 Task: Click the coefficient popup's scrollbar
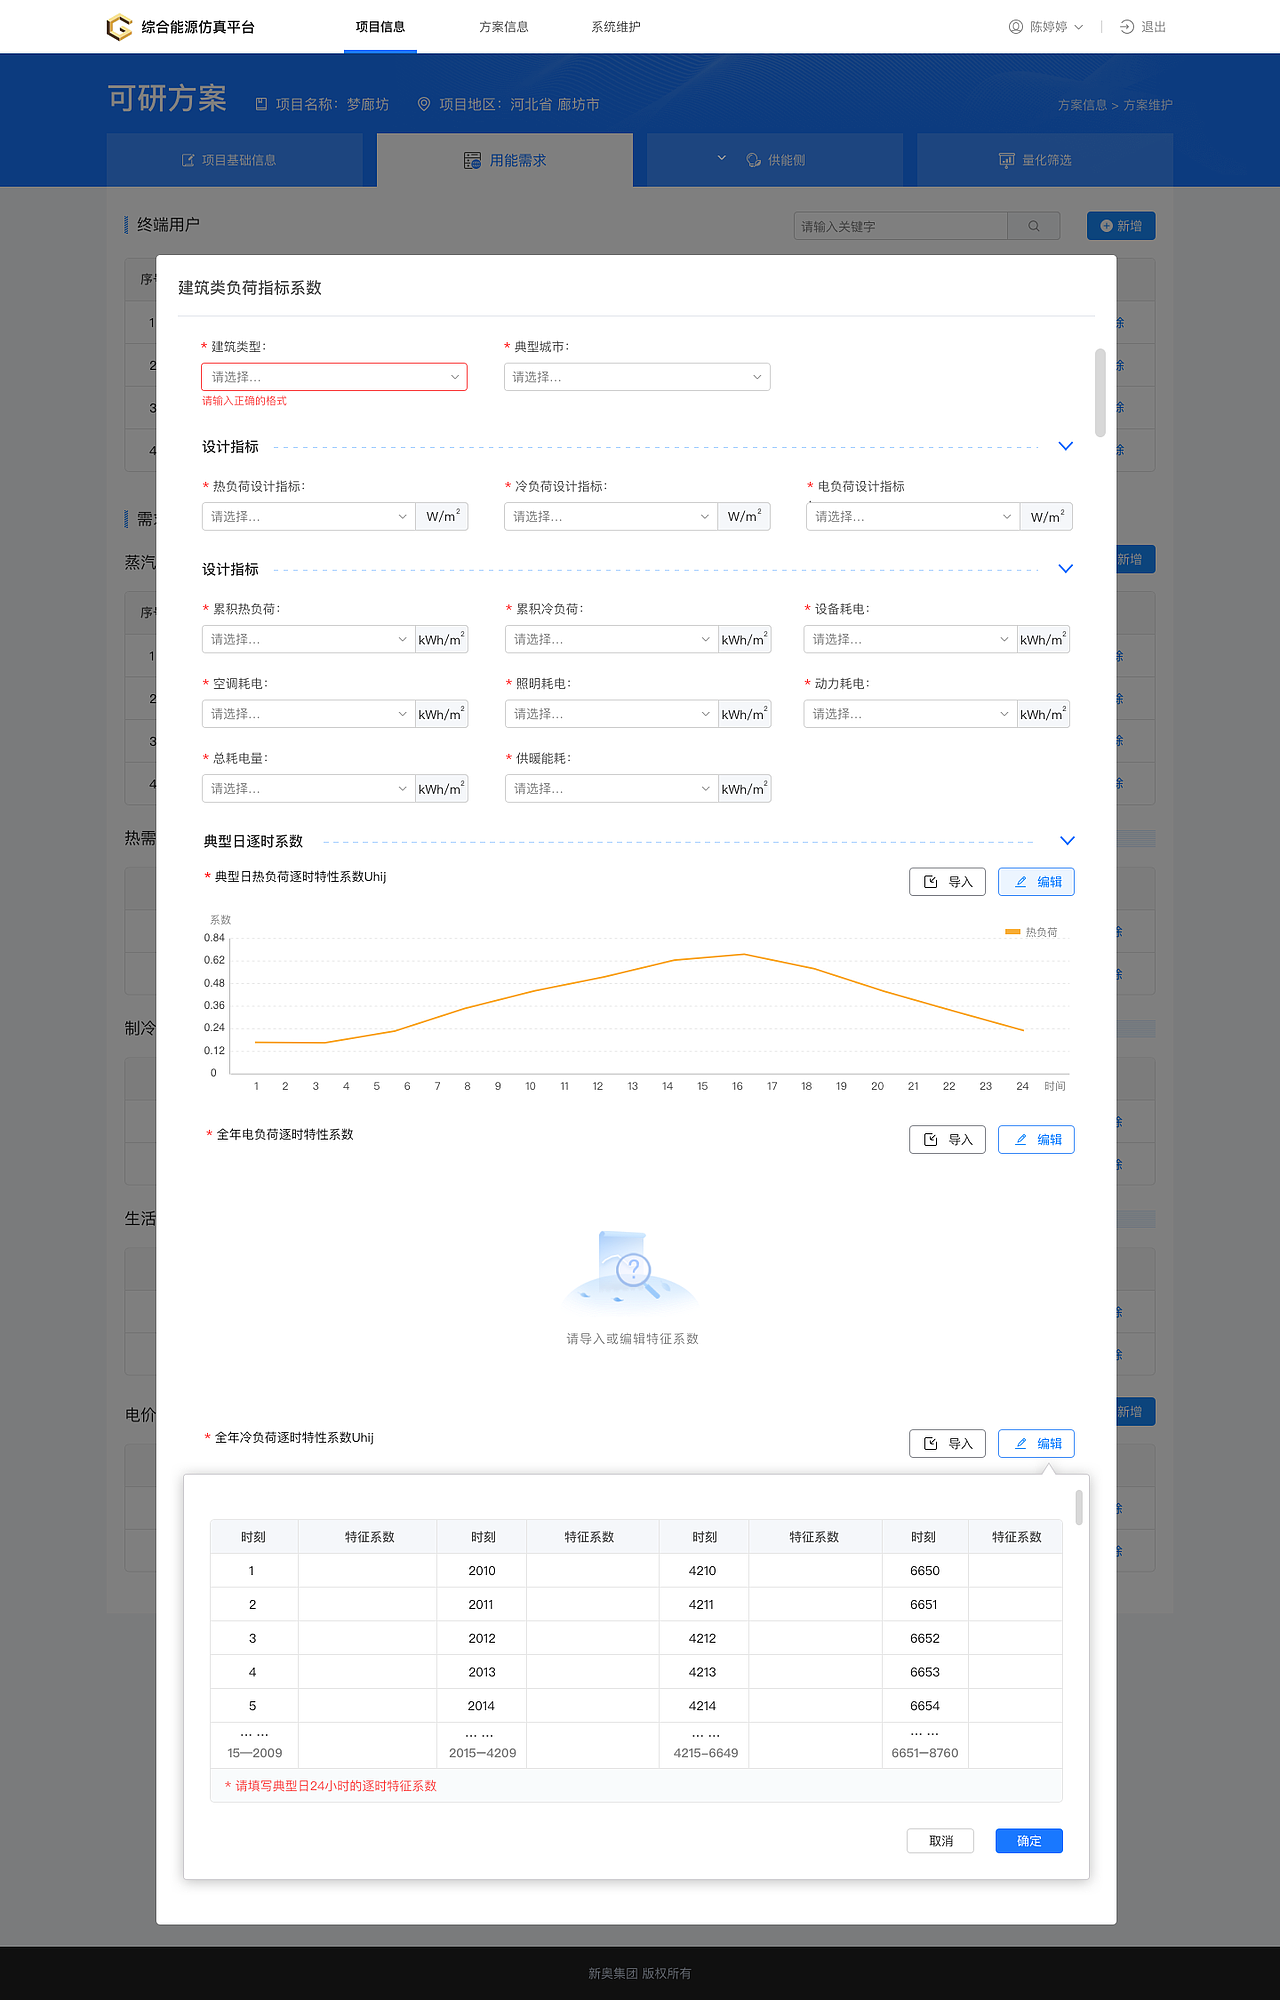click(x=1079, y=1507)
